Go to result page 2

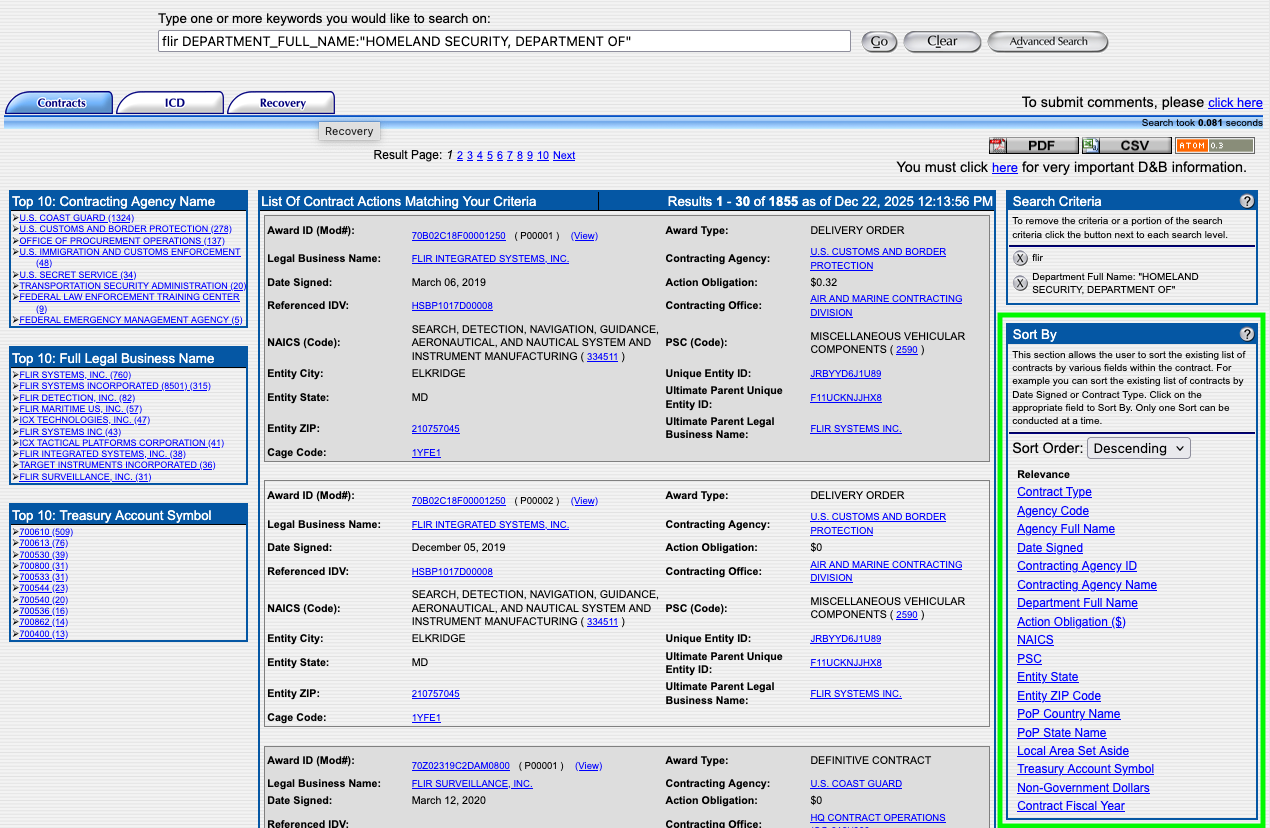point(459,155)
